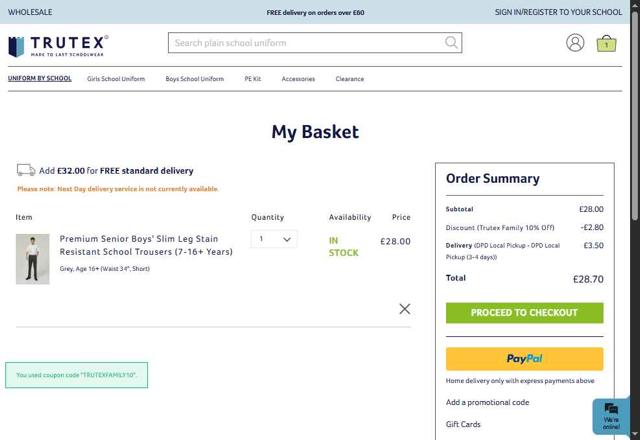Expand the Gift Cards section

tap(463, 424)
